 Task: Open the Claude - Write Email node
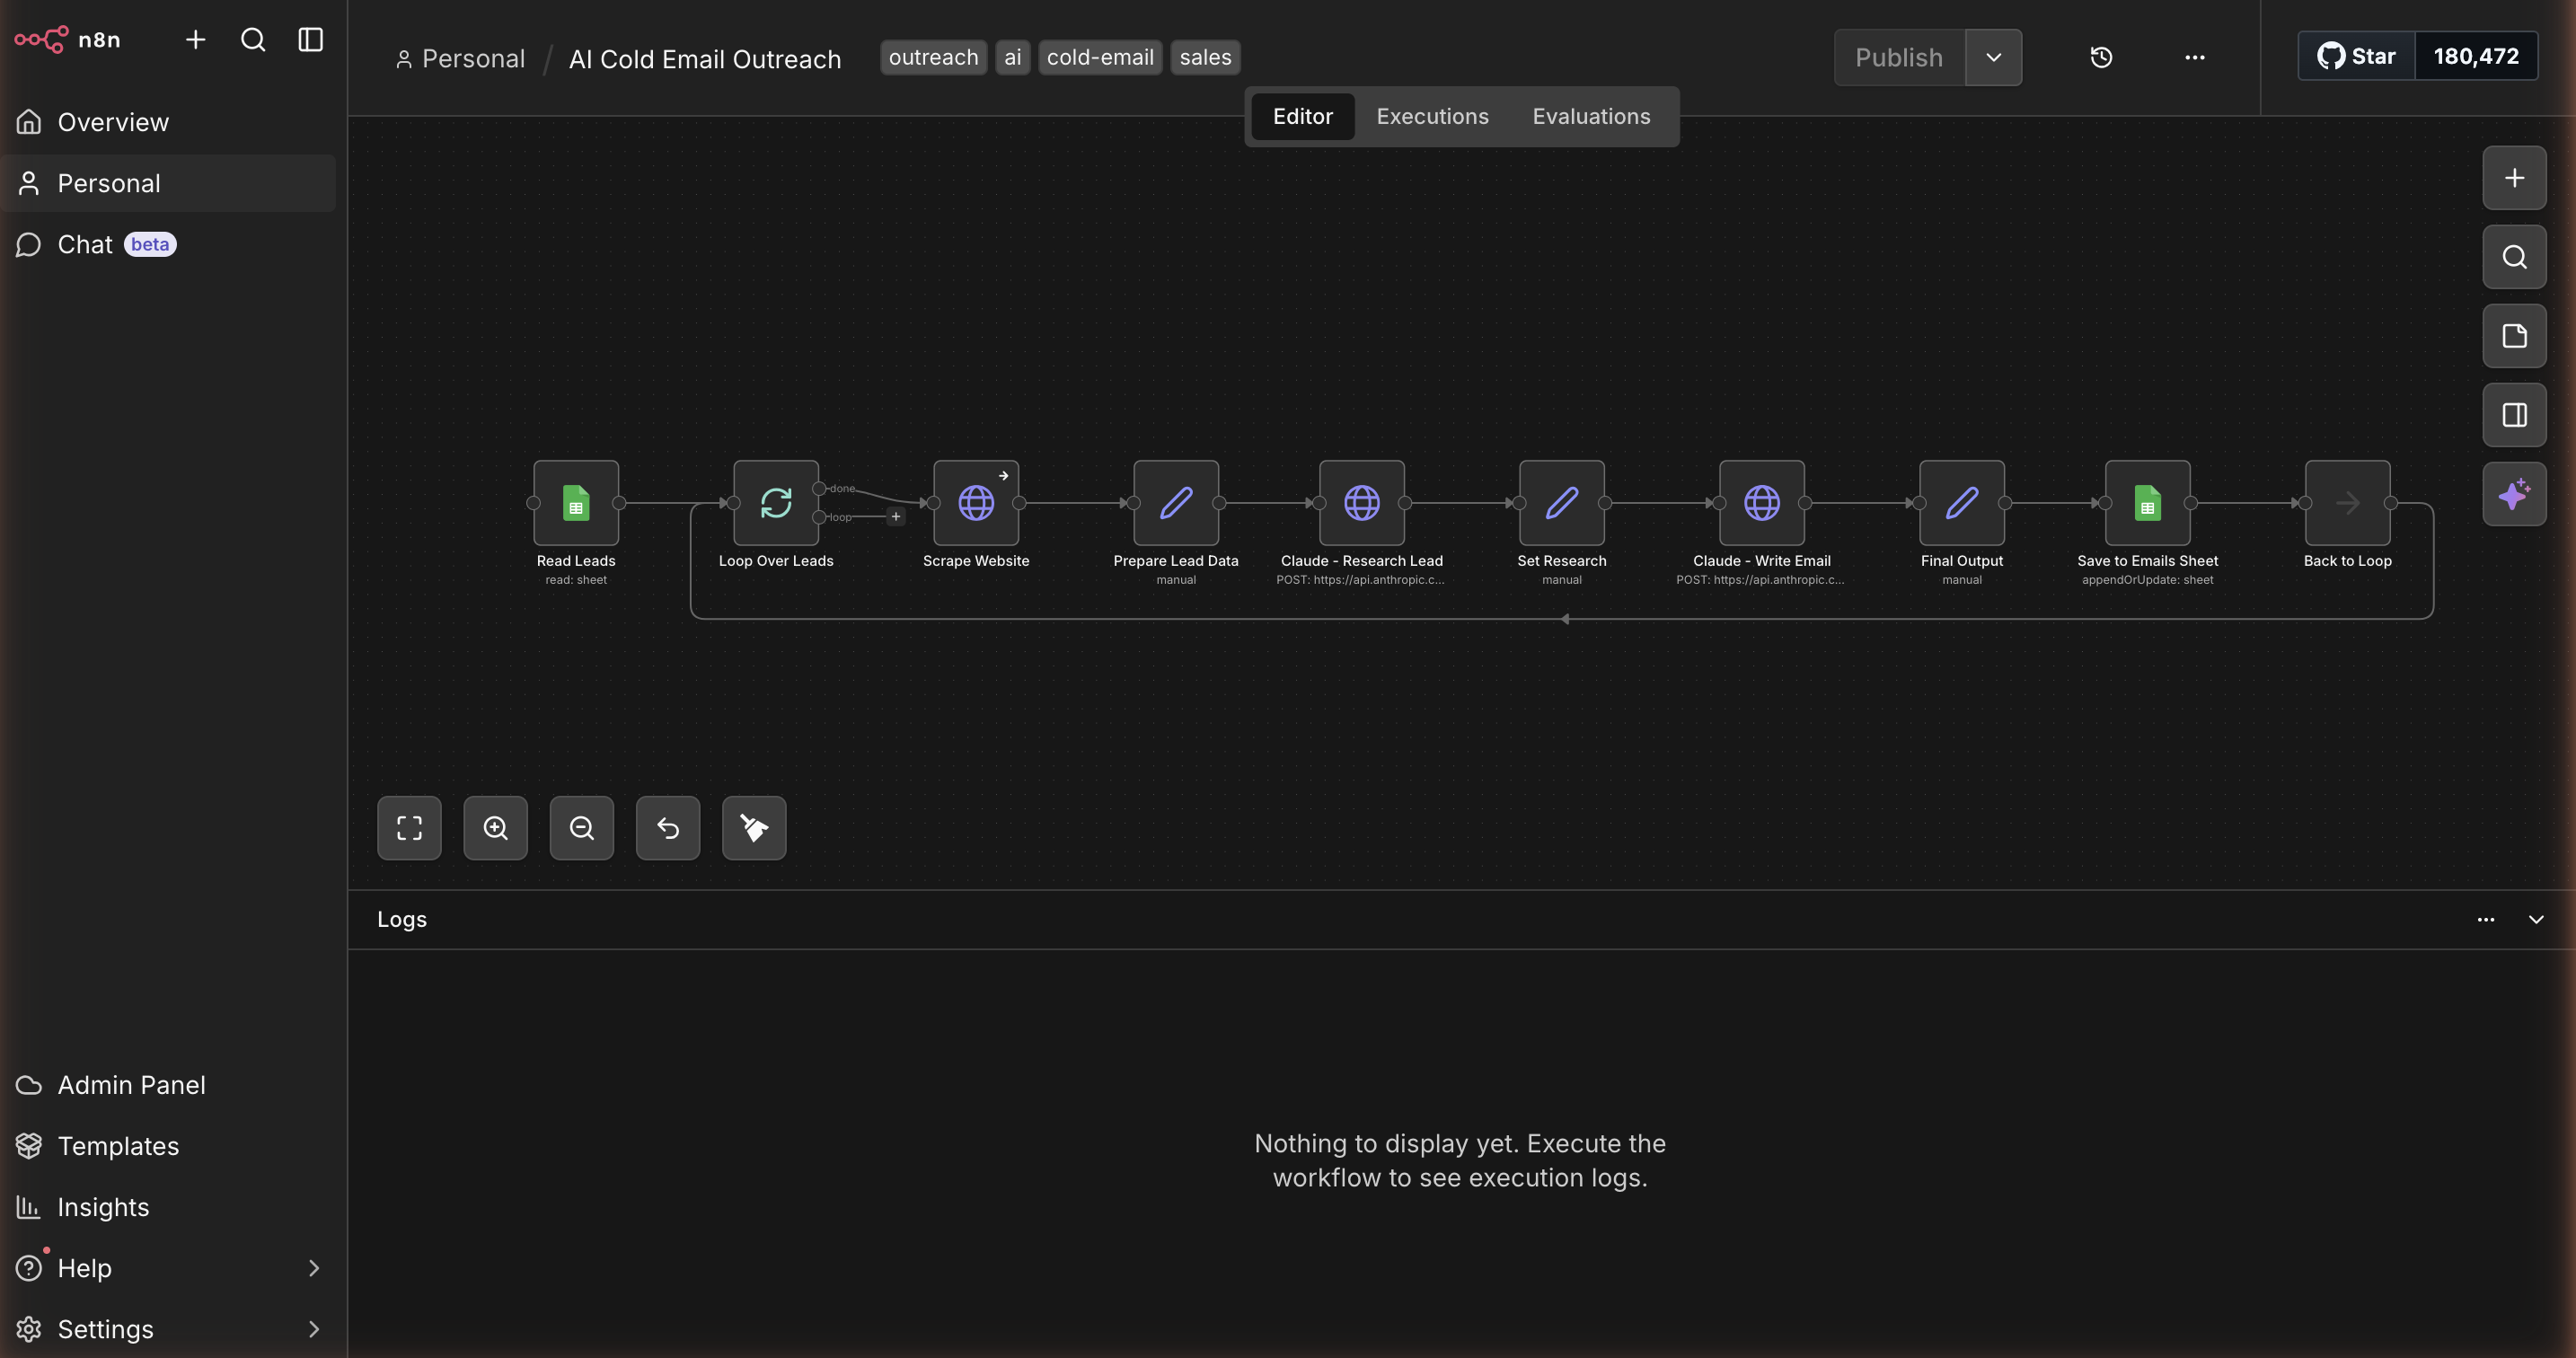(1761, 503)
